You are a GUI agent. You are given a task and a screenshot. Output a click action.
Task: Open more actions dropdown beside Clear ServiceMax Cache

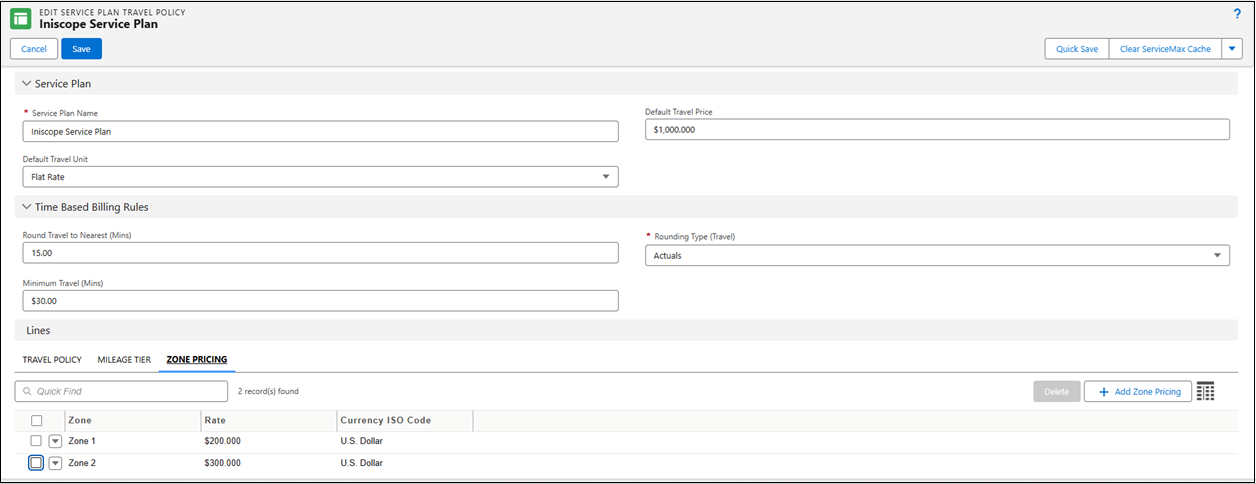[1232, 49]
